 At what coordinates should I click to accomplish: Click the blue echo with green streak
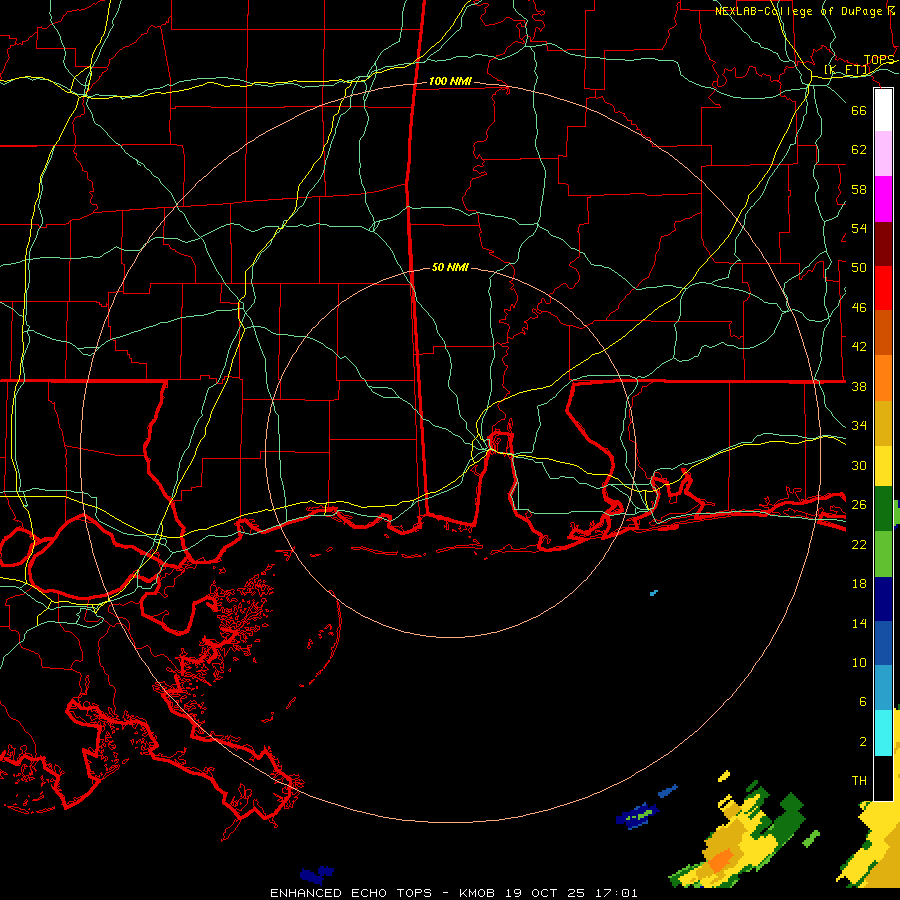pos(637,815)
